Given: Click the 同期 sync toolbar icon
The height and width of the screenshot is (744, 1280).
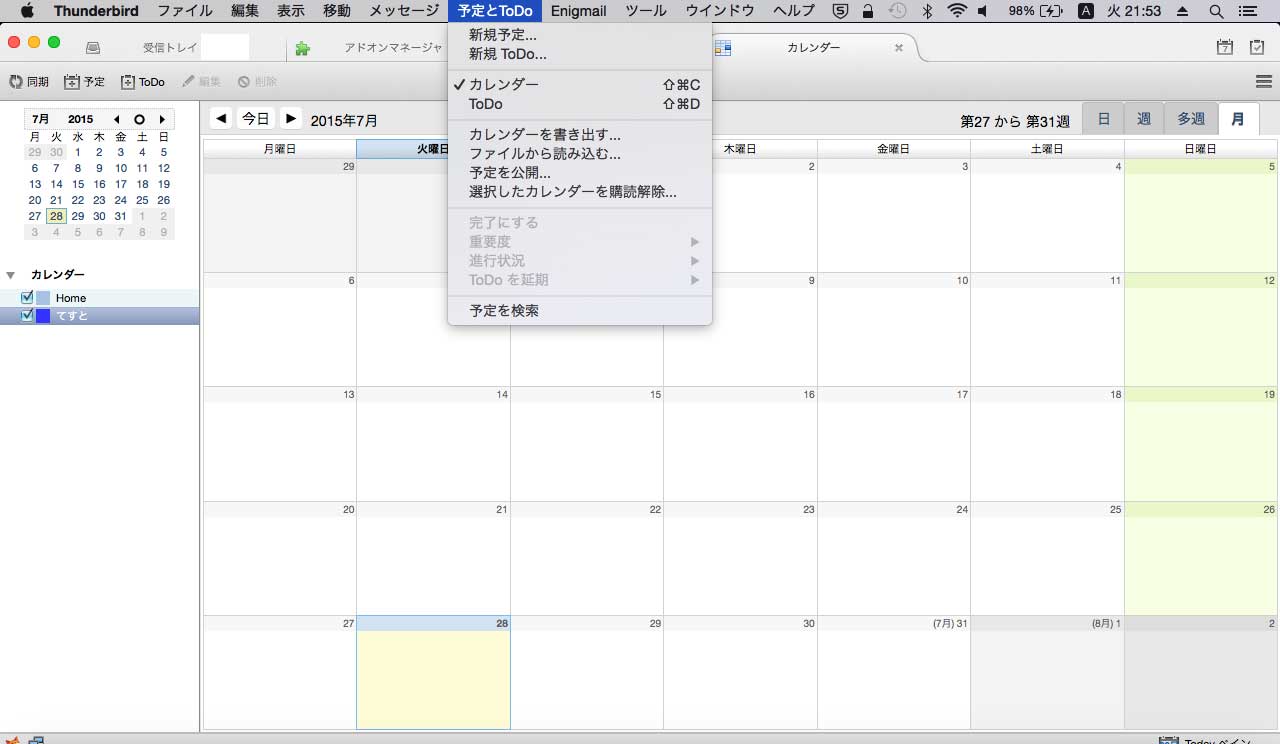Looking at the screenshot, I should click(16, 82).
